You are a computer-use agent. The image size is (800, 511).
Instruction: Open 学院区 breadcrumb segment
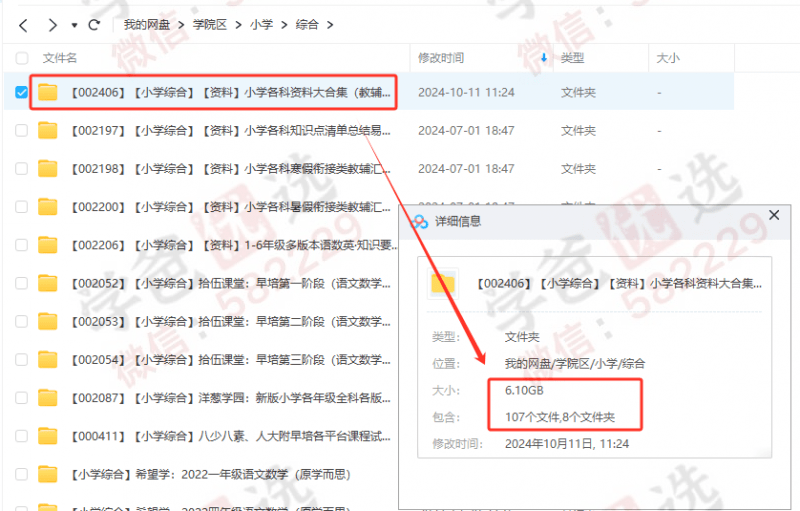click(210, 24)
